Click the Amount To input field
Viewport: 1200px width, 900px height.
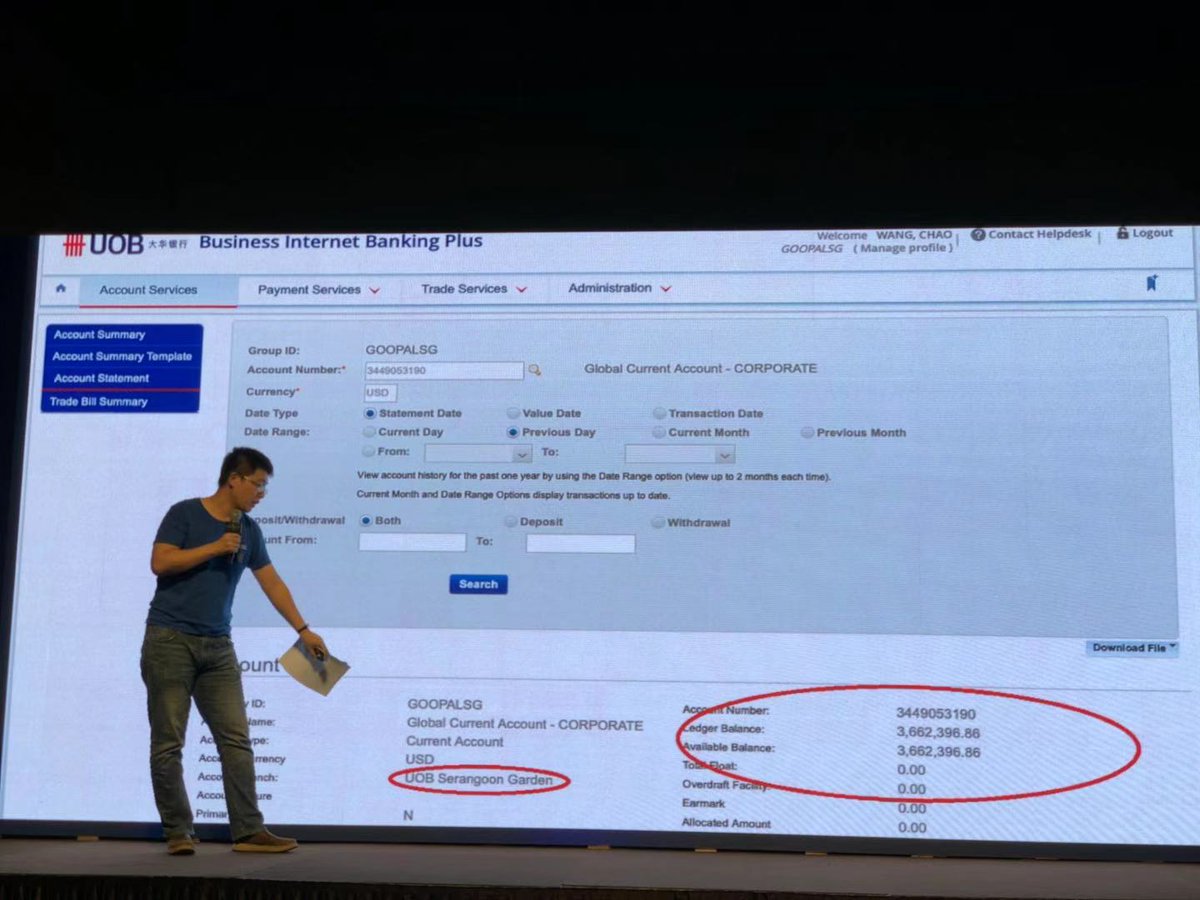[x=581, y=544]
